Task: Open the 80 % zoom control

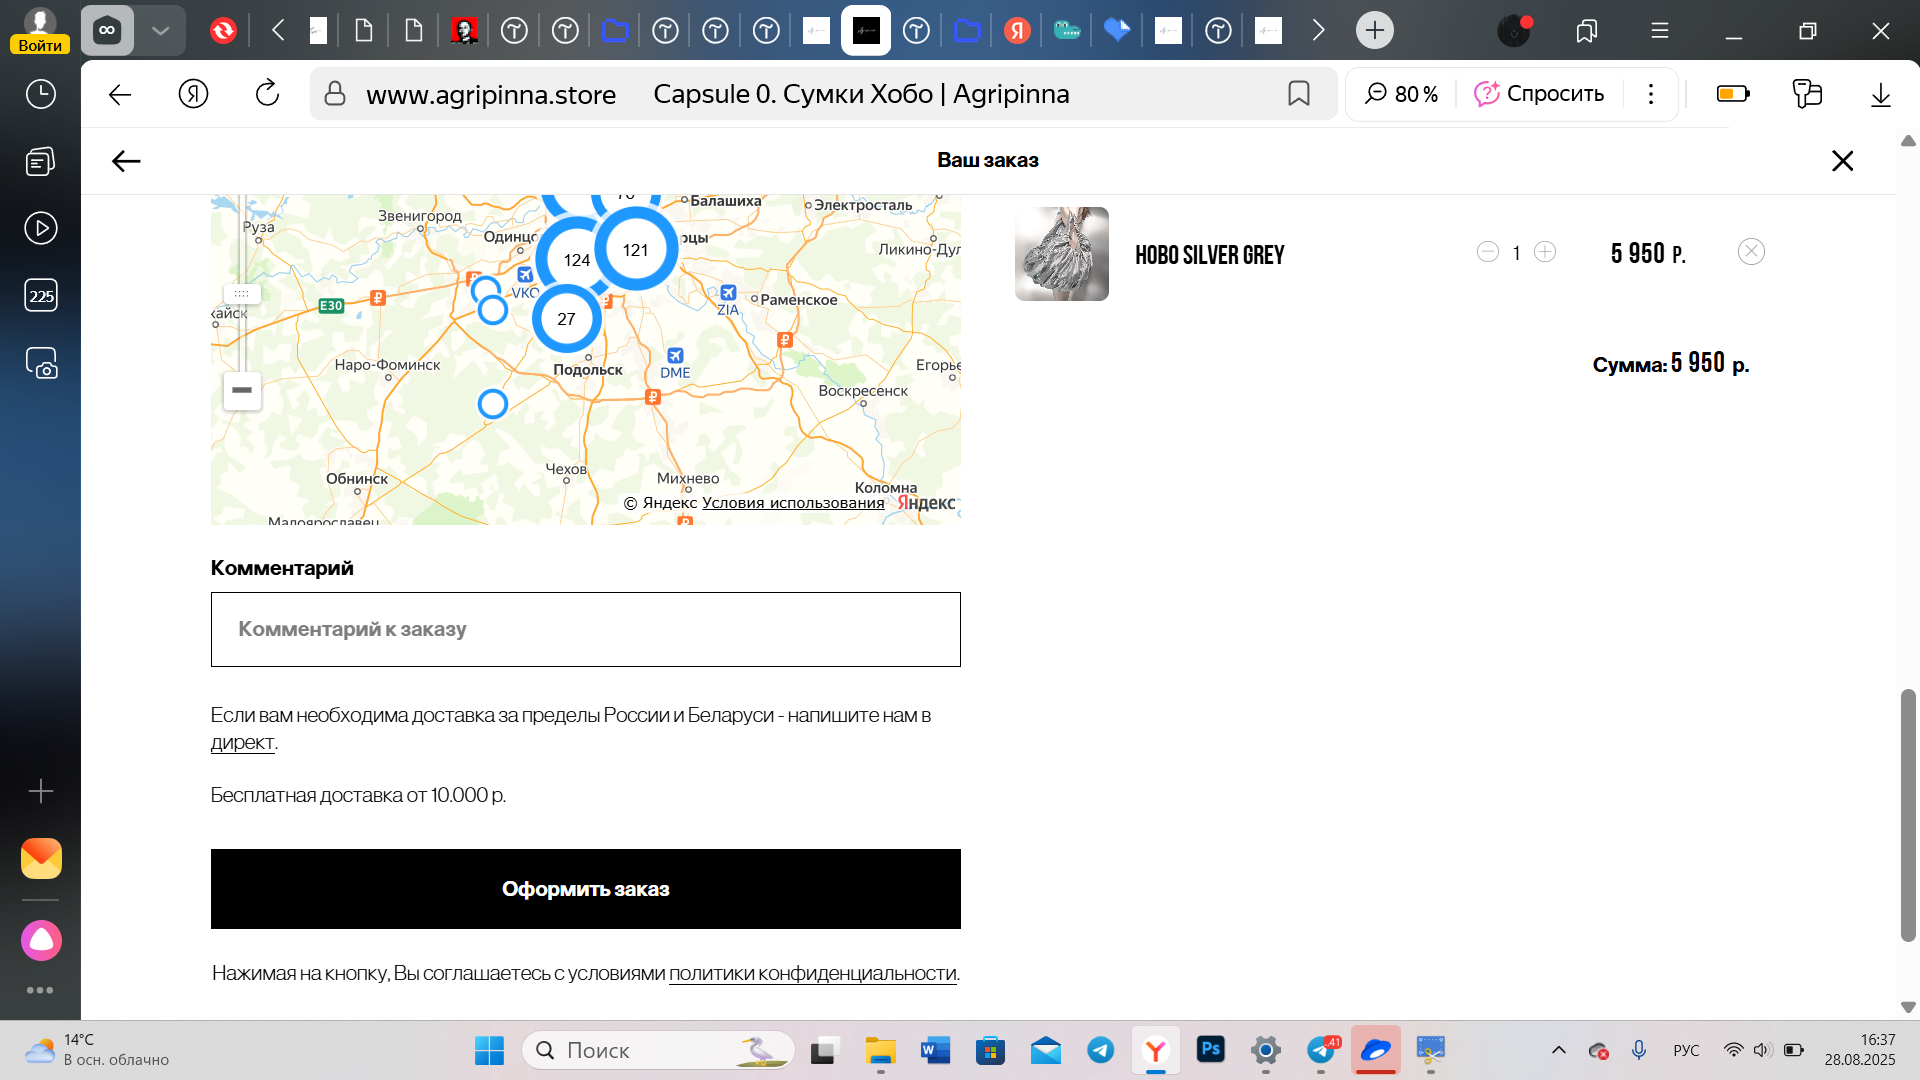Action: pos(1402,94)
